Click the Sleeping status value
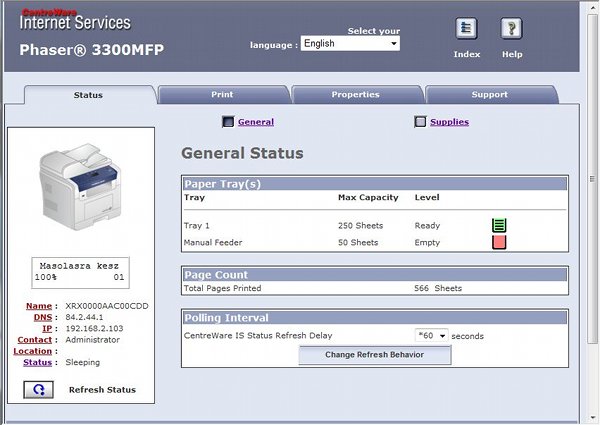The height and width of the screenshot is (425, 600). 83,362
